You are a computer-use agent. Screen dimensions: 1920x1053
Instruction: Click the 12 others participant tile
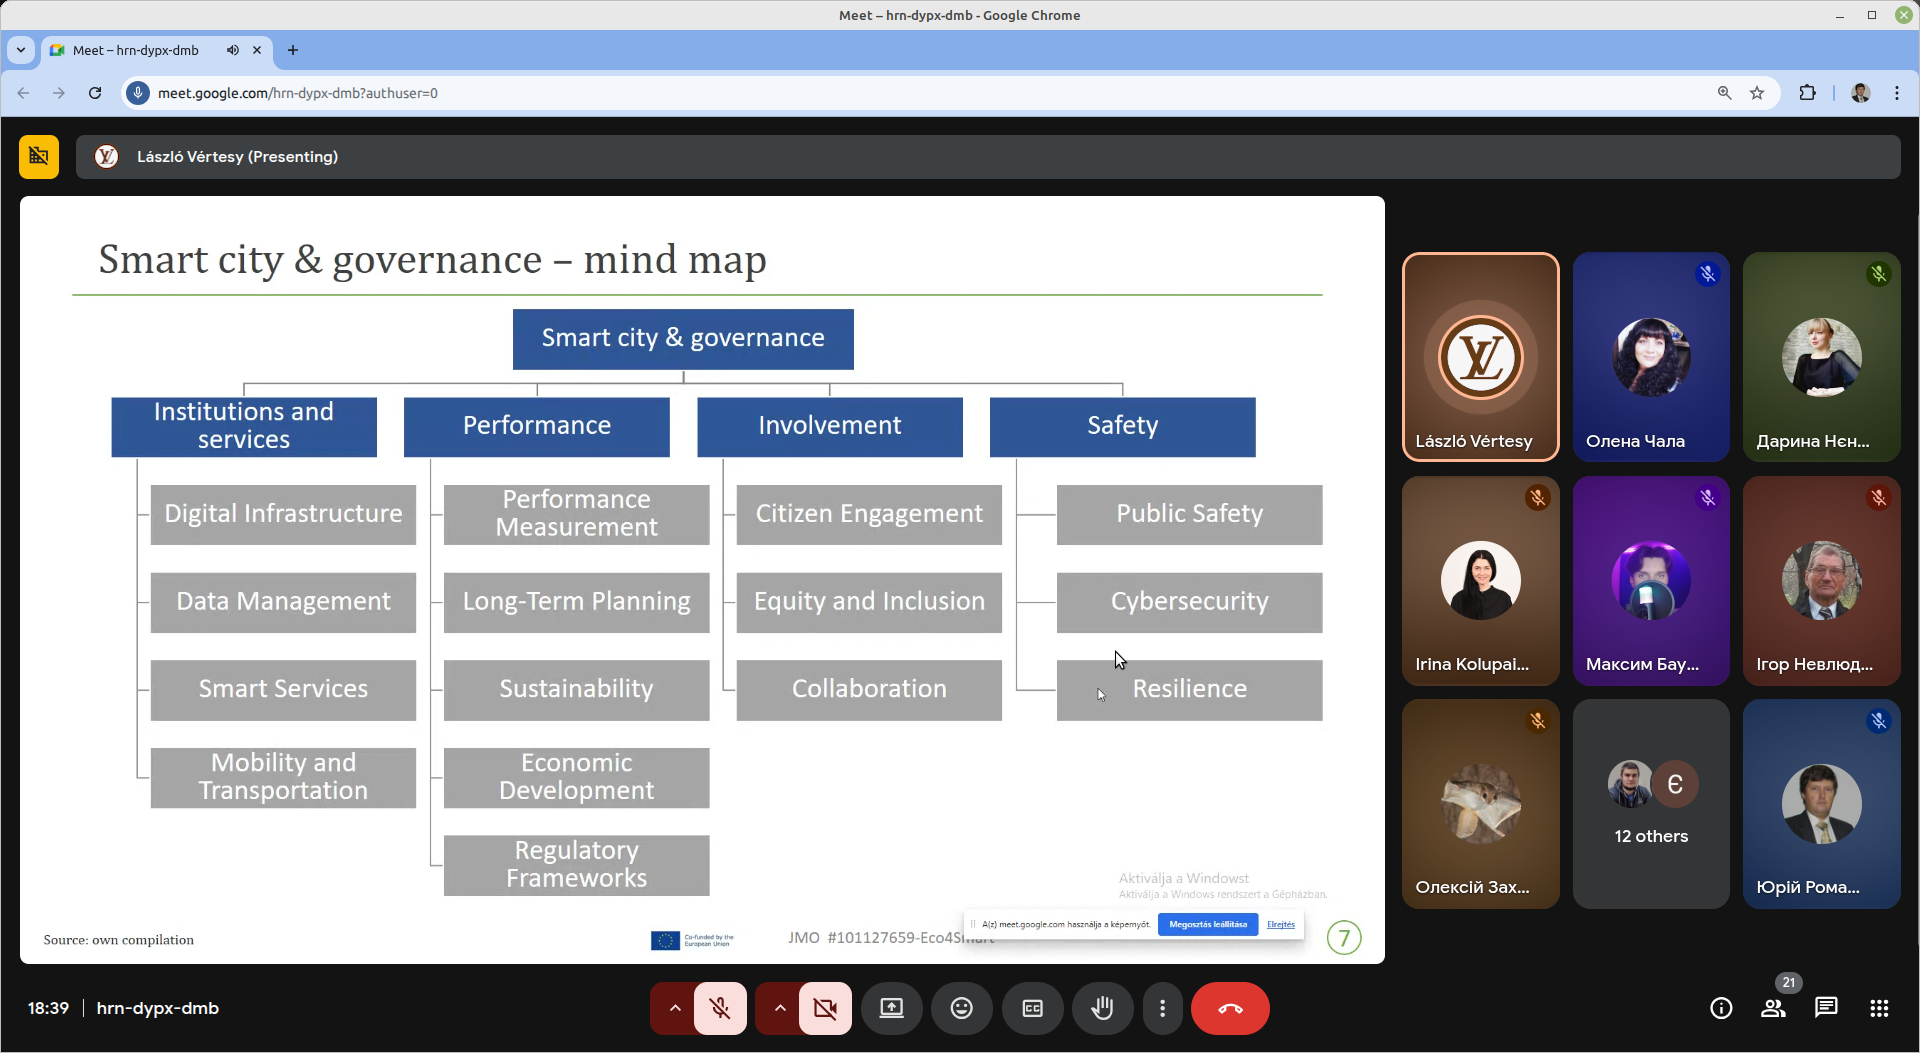pyautogui.click(x=1650, y=804)
